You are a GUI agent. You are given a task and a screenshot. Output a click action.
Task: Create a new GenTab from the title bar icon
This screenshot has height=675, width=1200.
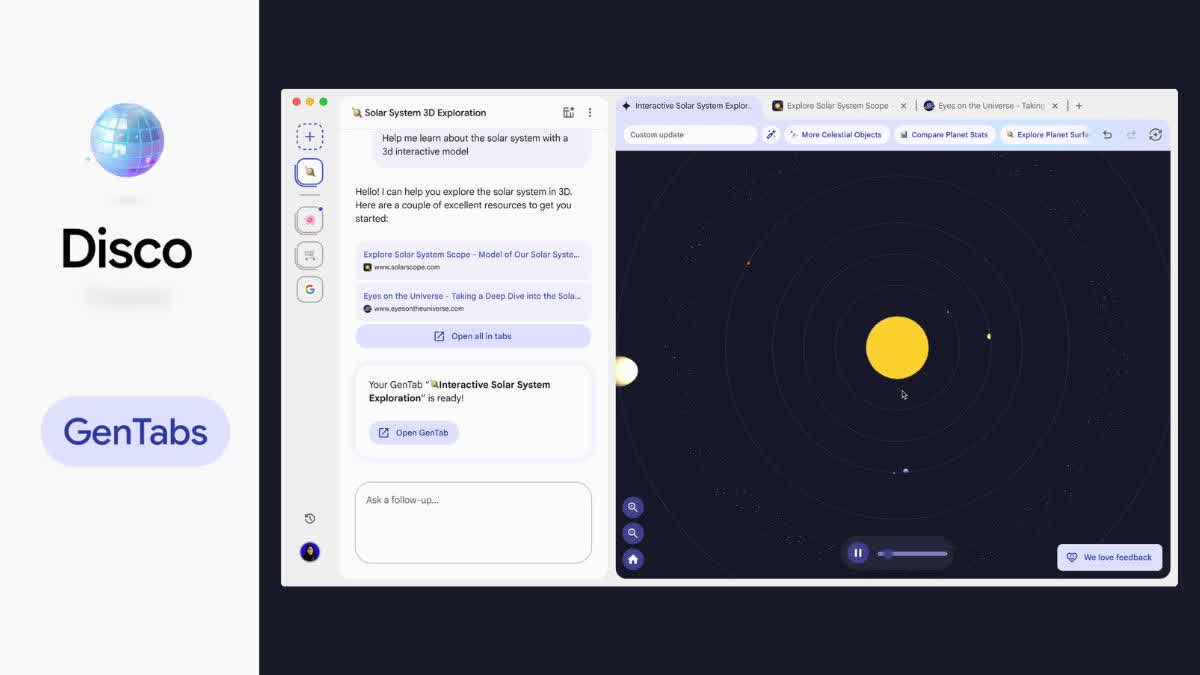[x=568, y=112]
